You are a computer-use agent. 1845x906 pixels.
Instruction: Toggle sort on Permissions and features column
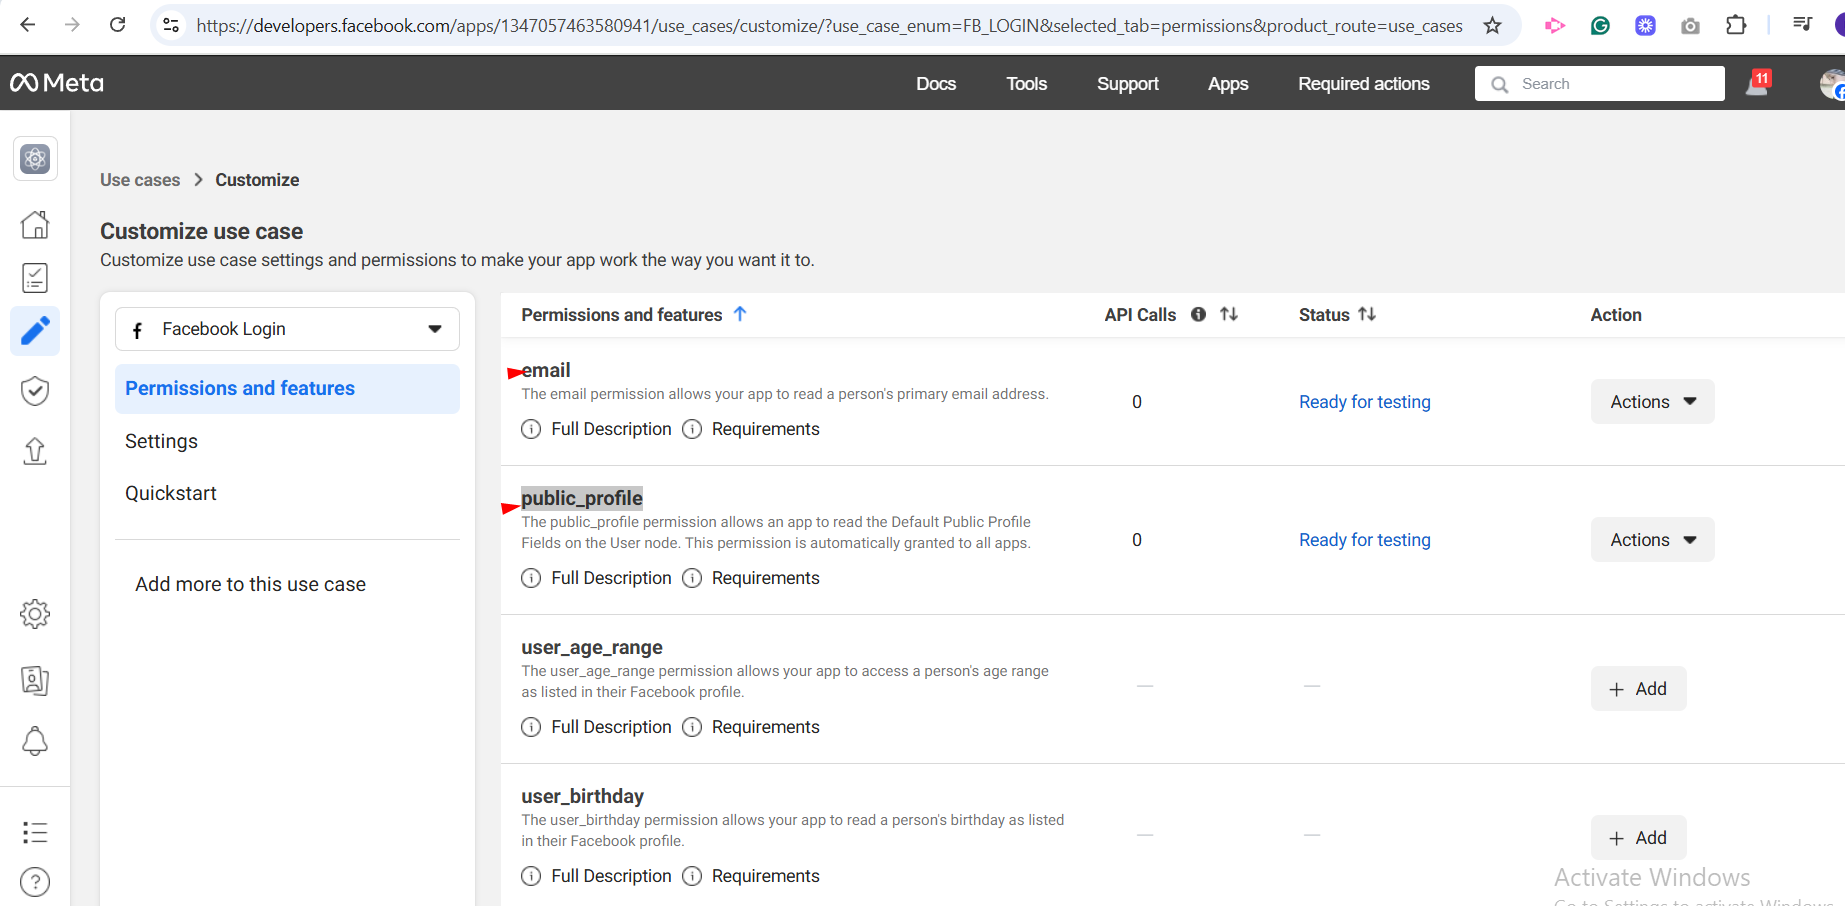pos(740,314)
